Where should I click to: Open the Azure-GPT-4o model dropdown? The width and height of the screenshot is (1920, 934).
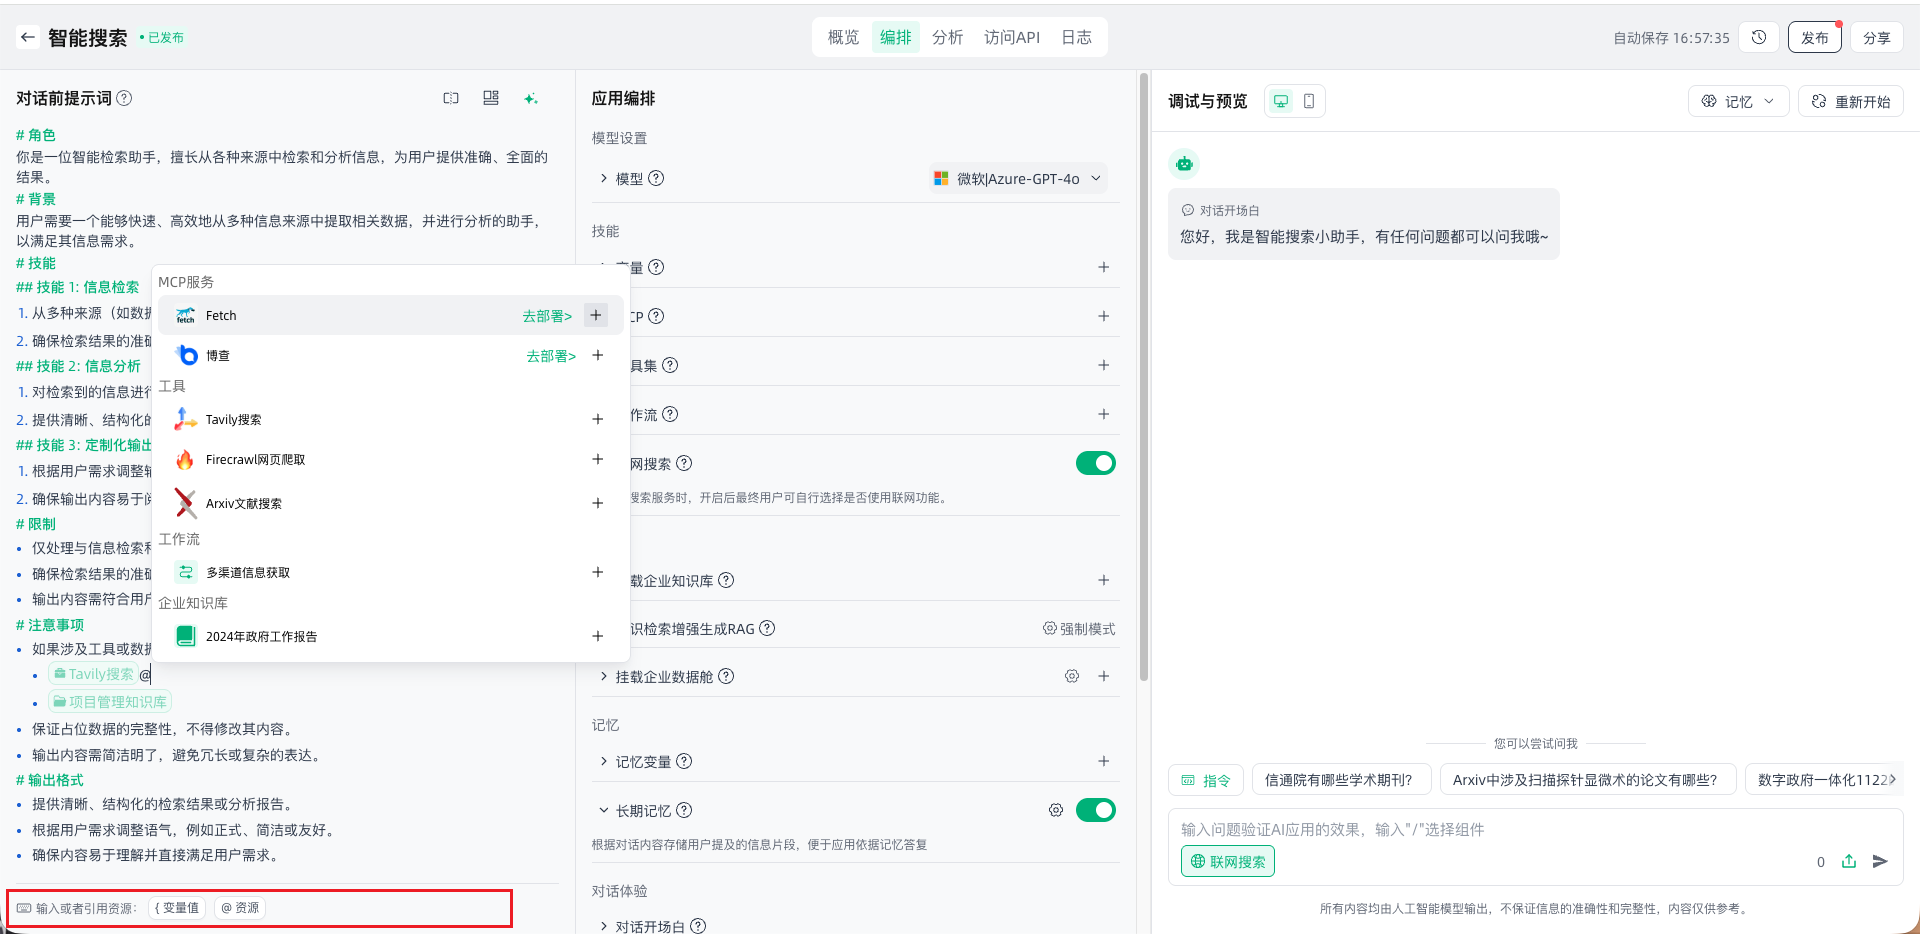[1018, 179]
